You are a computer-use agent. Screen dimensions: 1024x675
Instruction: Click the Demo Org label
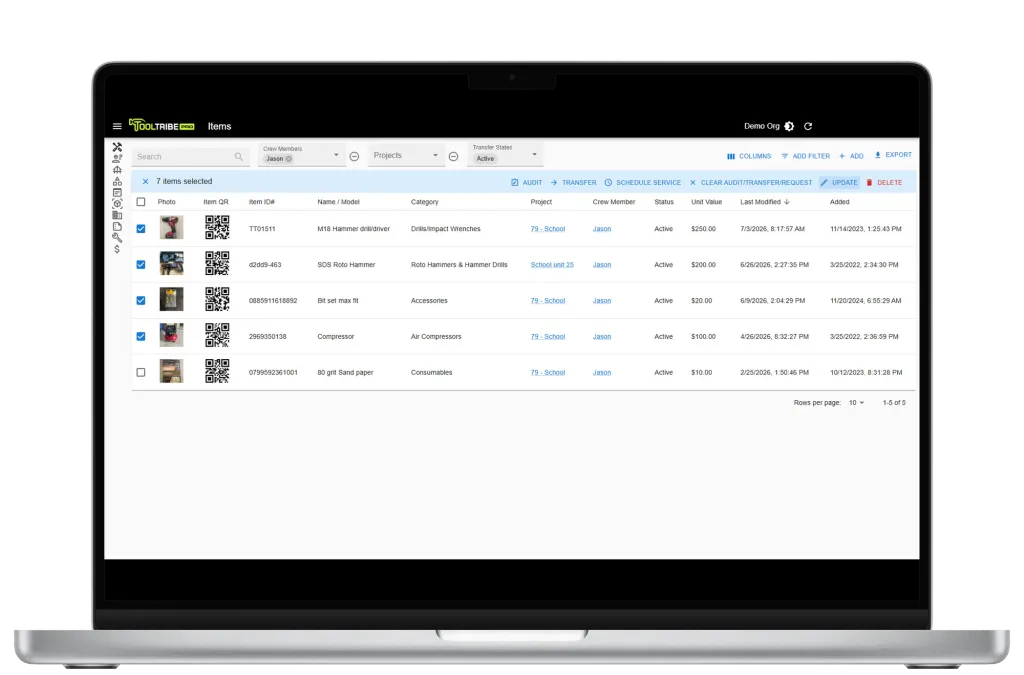(x=761, y=127)
